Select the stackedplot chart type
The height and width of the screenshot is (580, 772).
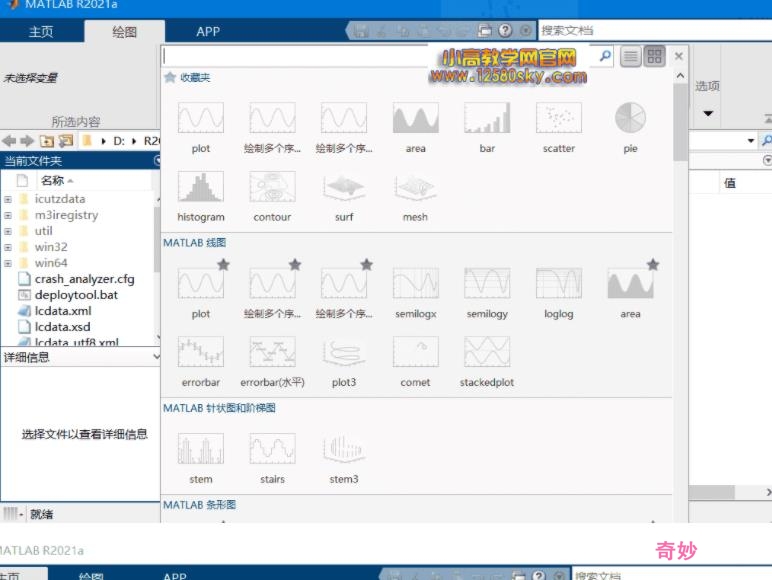[487, 361]
